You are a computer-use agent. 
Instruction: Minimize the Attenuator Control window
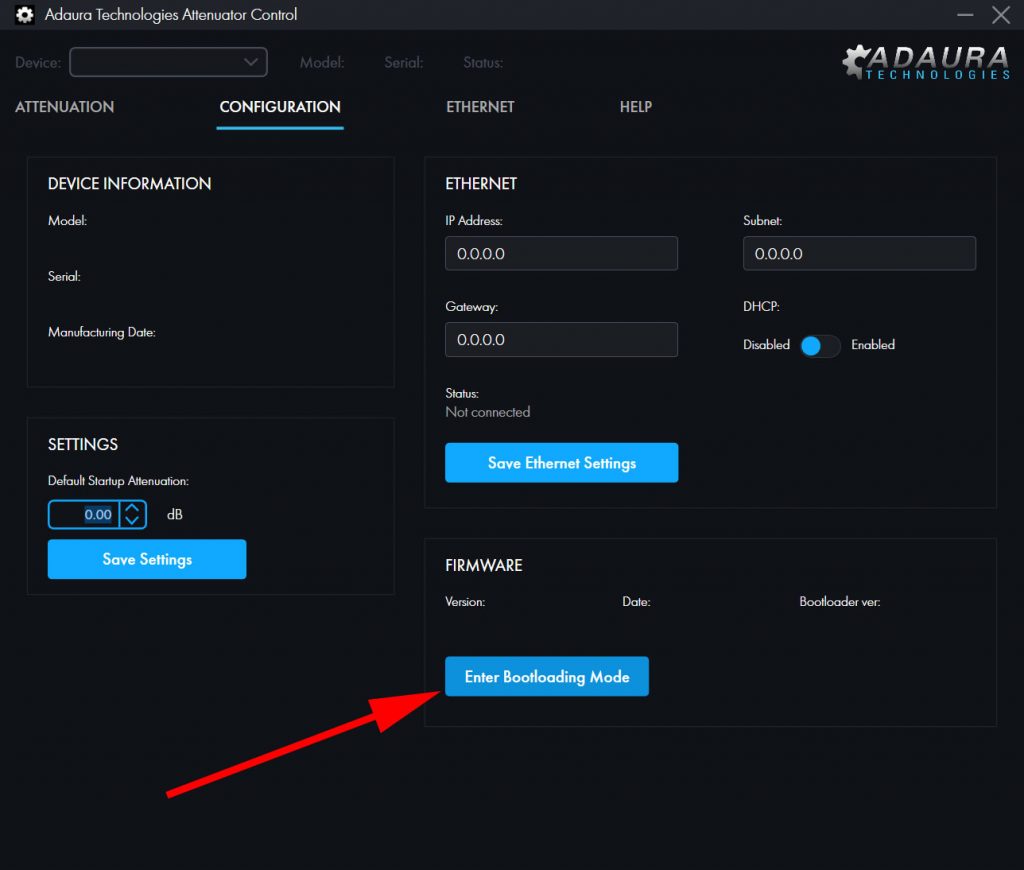click(965, 15)
